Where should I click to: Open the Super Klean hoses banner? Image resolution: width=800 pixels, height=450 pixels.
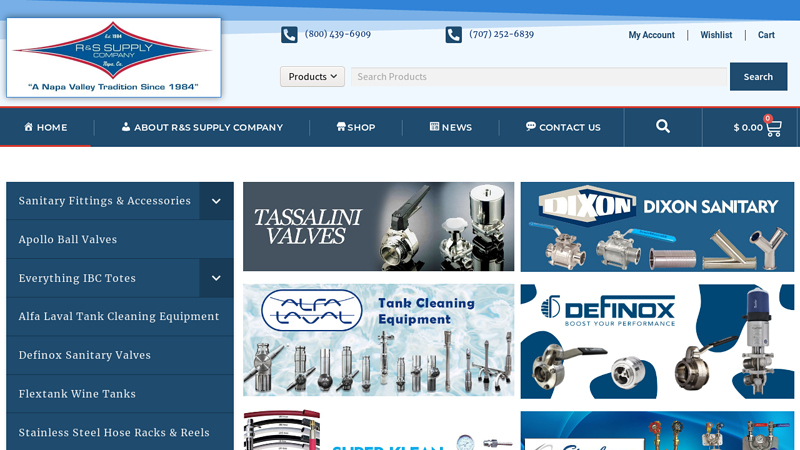pyautogui.click(x=379, y=431)
